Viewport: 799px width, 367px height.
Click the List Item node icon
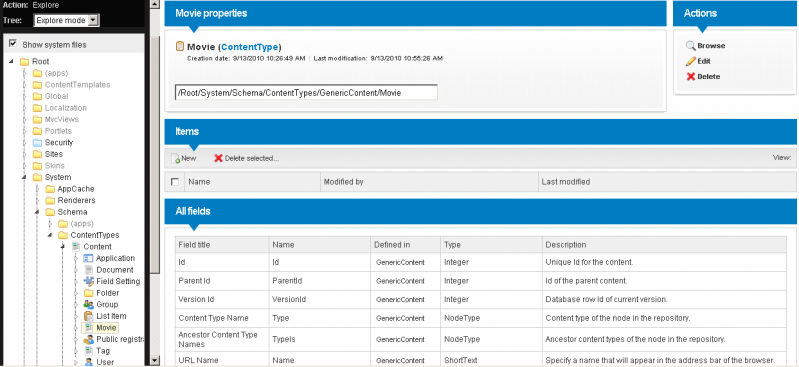[x=88, y=316]
